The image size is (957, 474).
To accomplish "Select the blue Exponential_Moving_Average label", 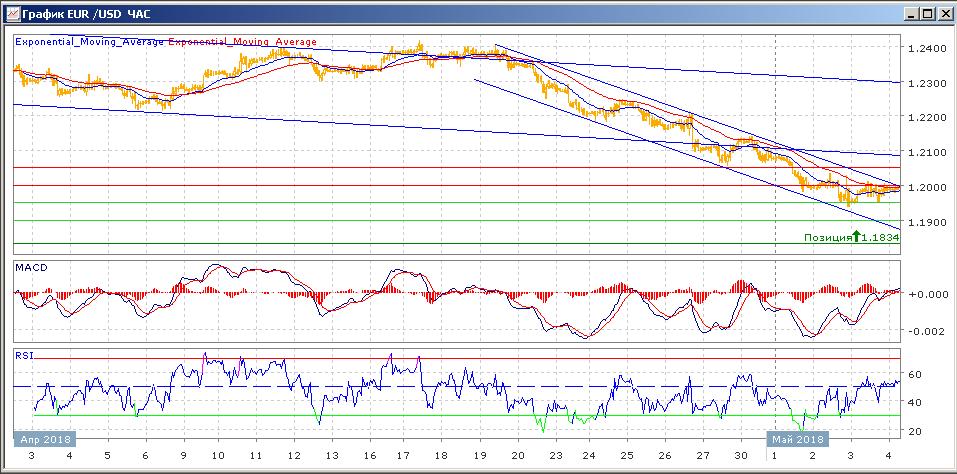I will point(90,42).
